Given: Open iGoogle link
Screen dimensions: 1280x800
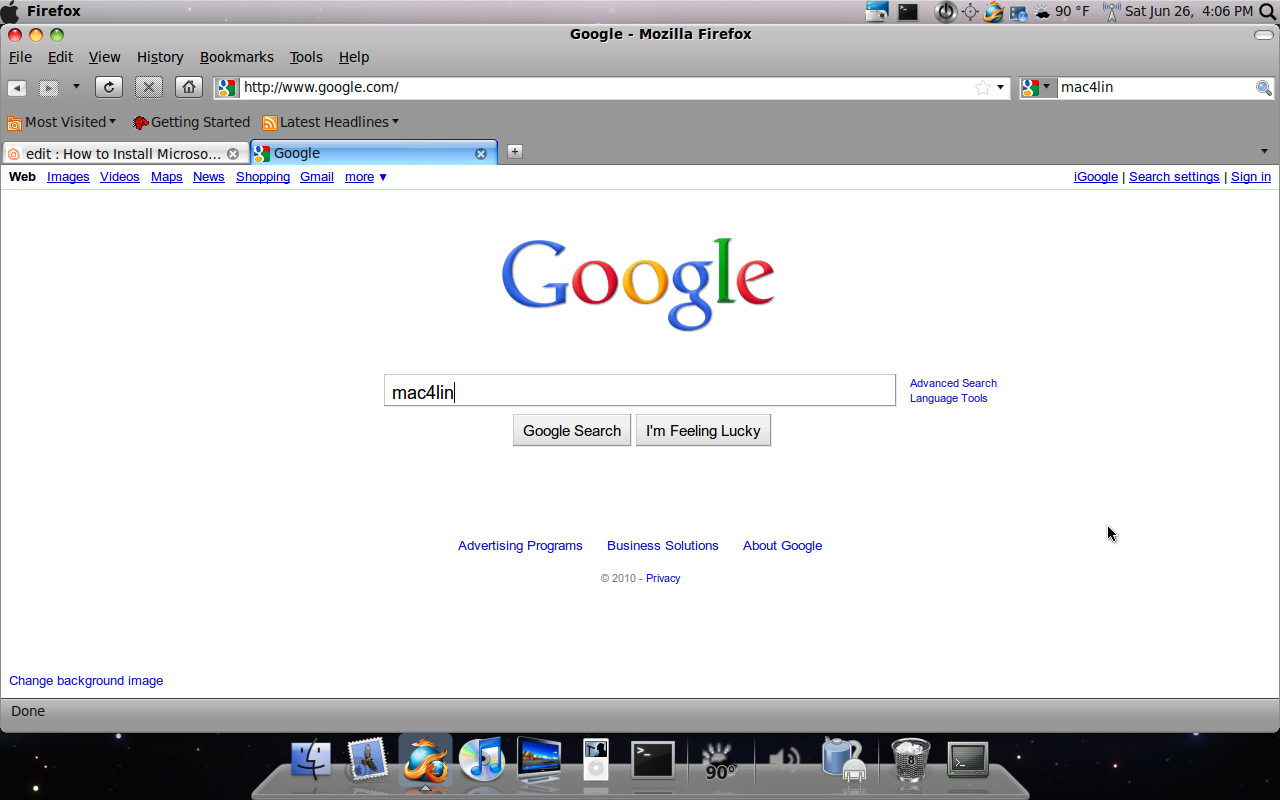Looking at the screenshot, I should click(x=1096, y=177).
